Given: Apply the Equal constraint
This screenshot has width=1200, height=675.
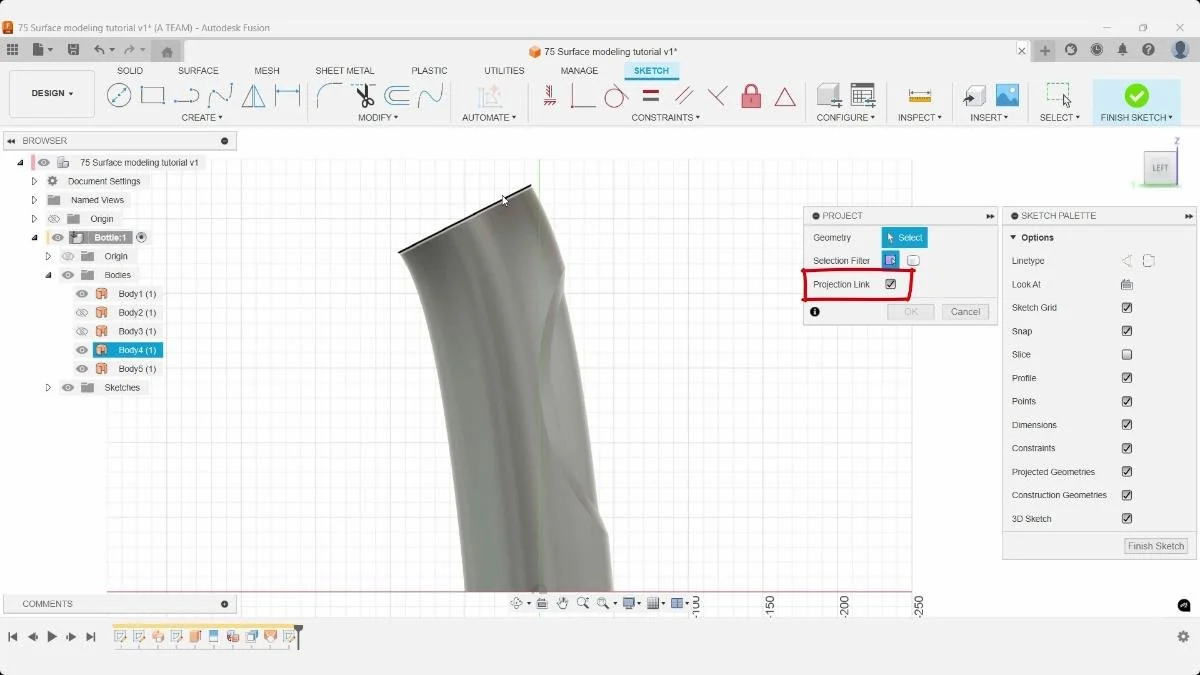Looking at the screenshot, I should 651,96.
